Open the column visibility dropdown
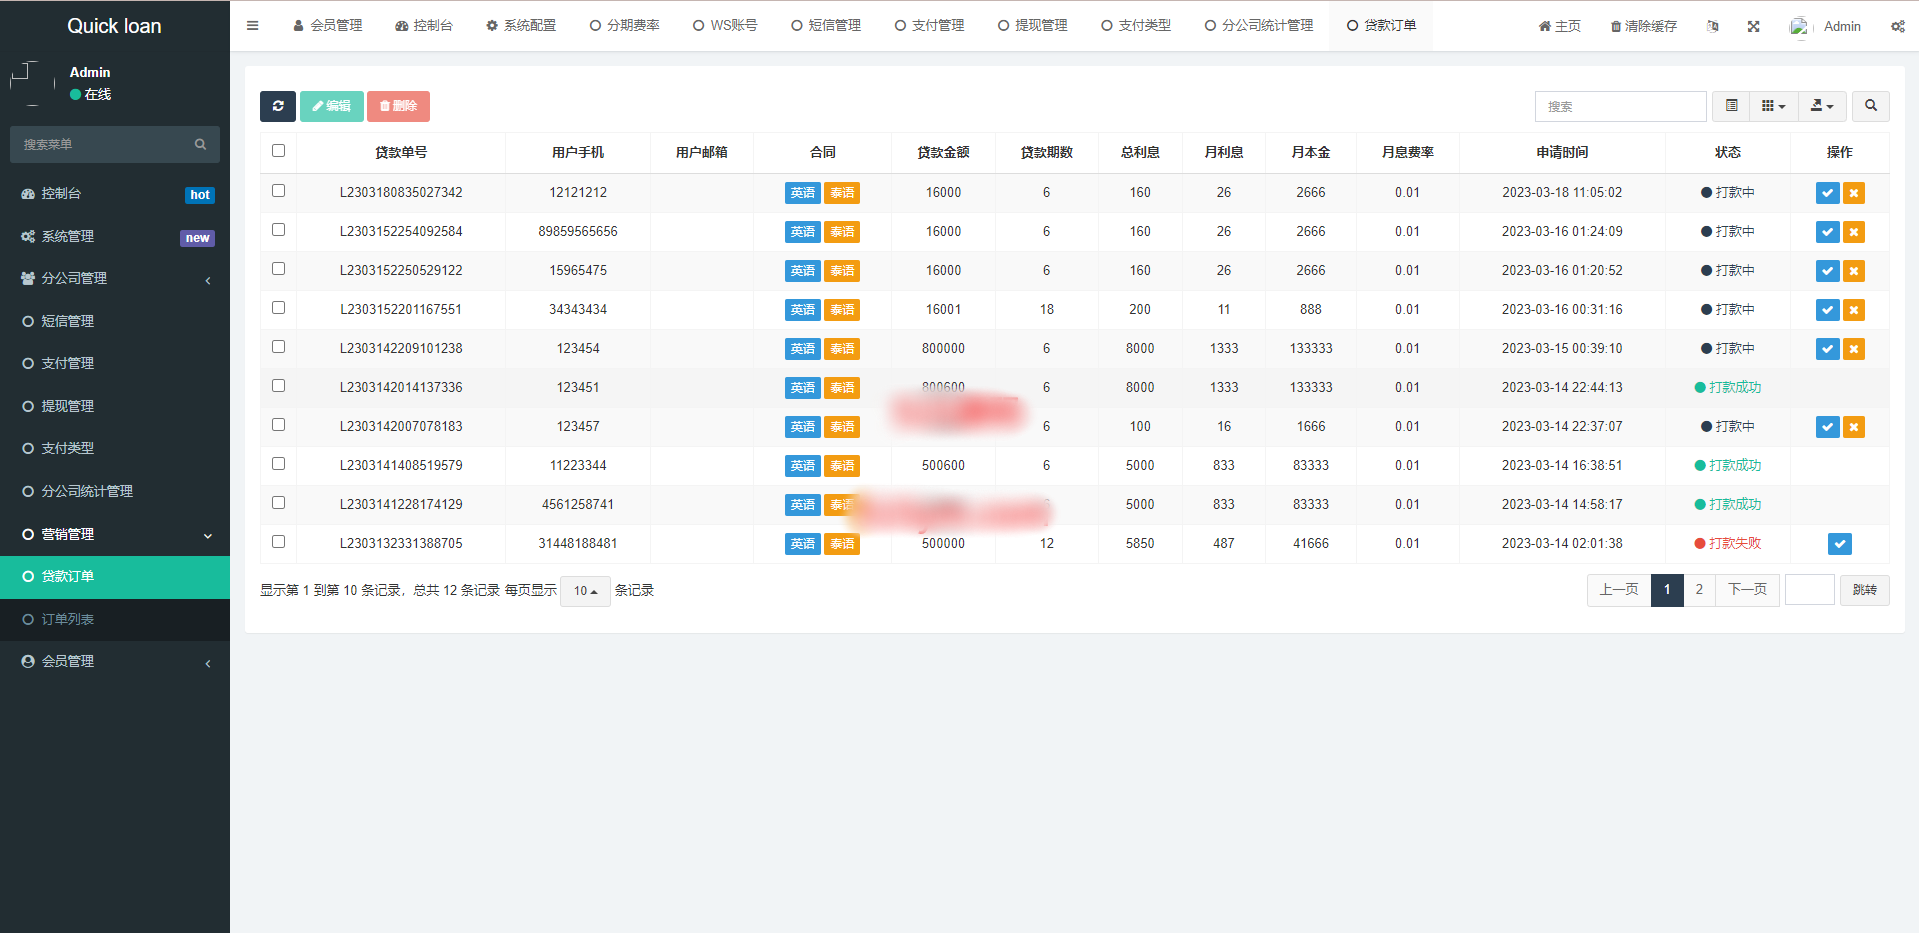The image size is (1919, 933). [1773, 106]
